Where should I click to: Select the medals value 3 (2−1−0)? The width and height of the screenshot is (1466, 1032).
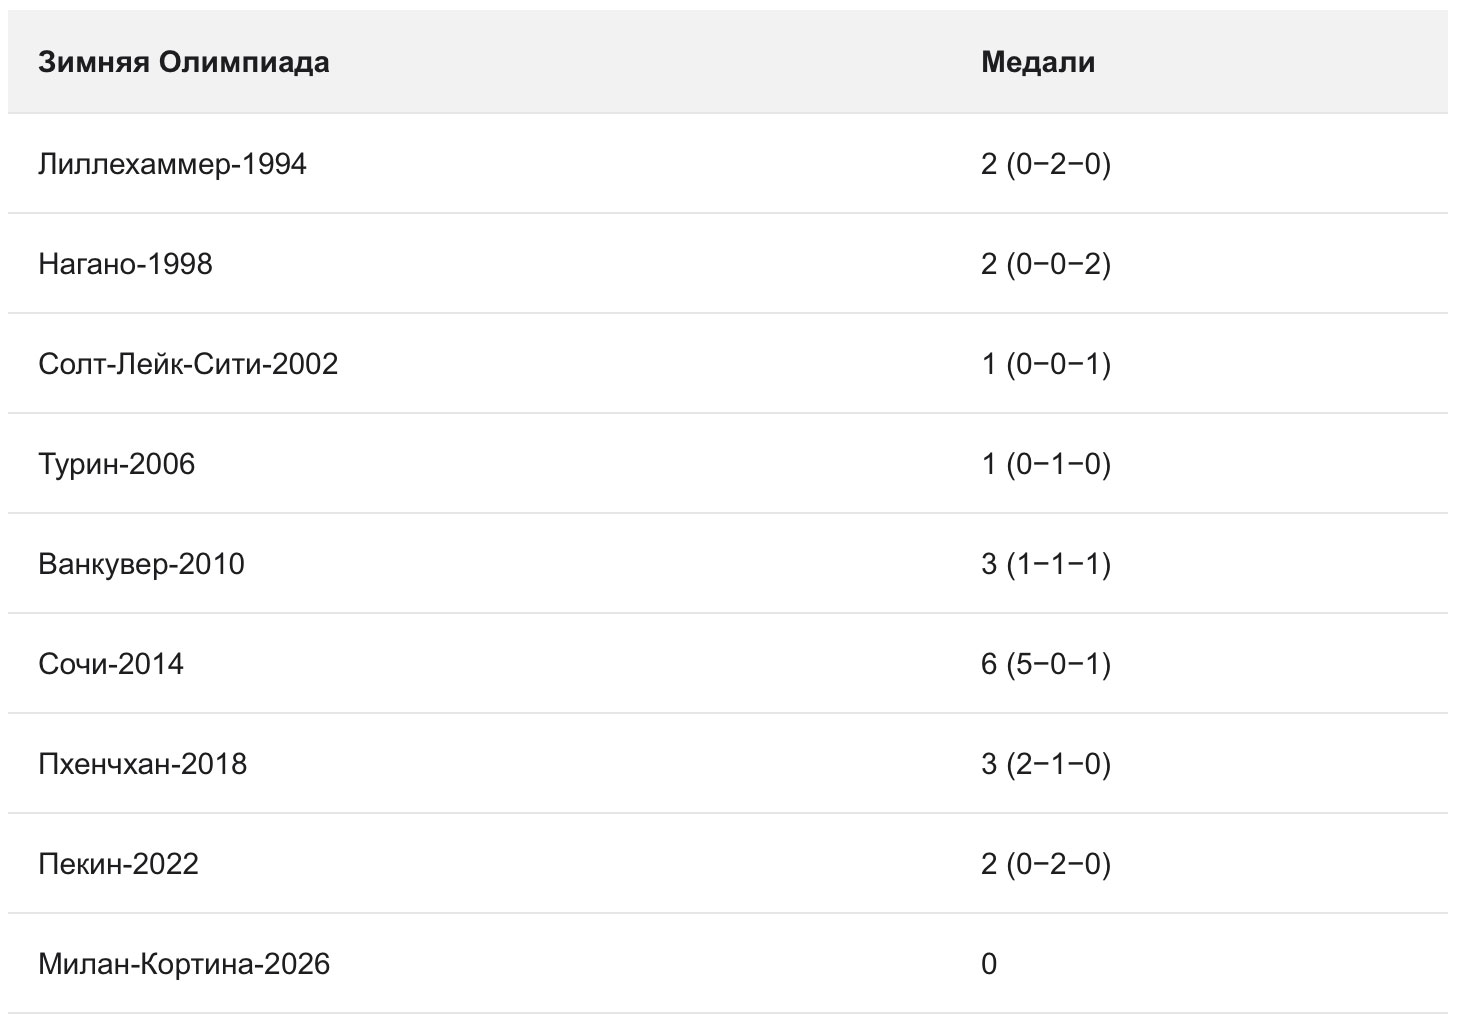[x=1045, y=763]
